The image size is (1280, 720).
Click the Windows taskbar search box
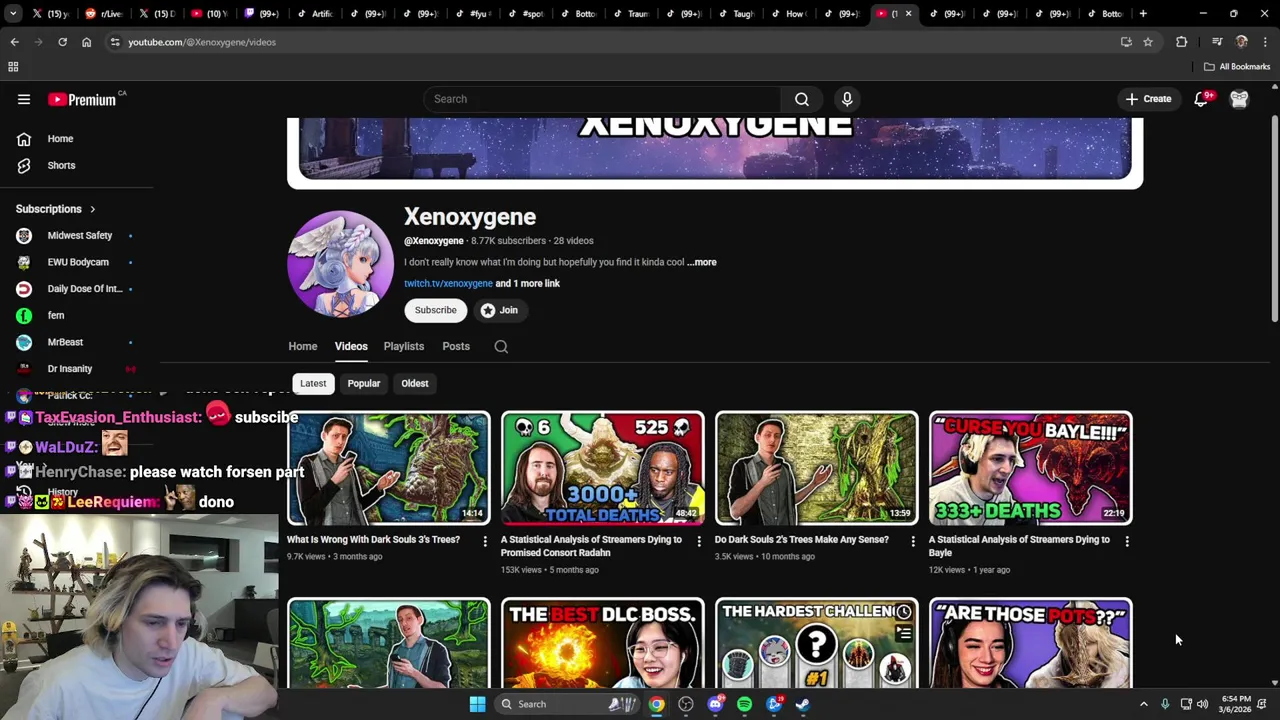tap(568, 704)
